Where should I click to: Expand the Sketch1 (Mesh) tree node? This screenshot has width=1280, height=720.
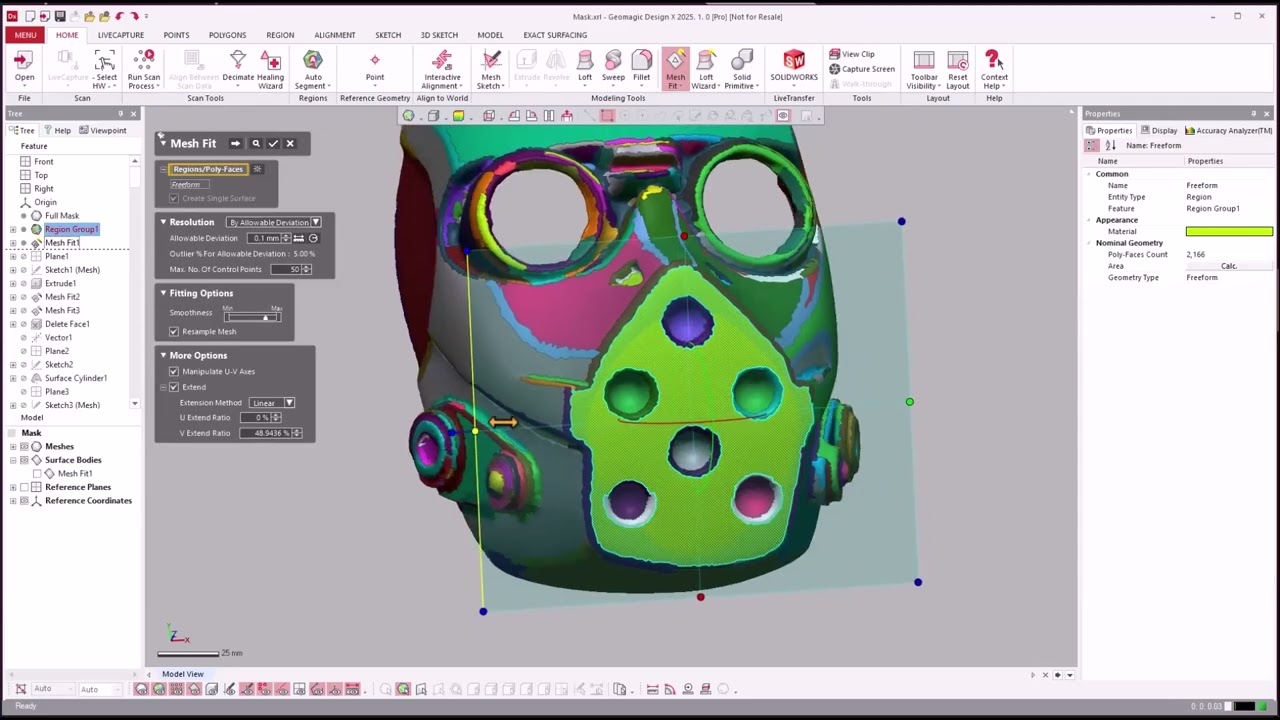(x=13, y=270)
